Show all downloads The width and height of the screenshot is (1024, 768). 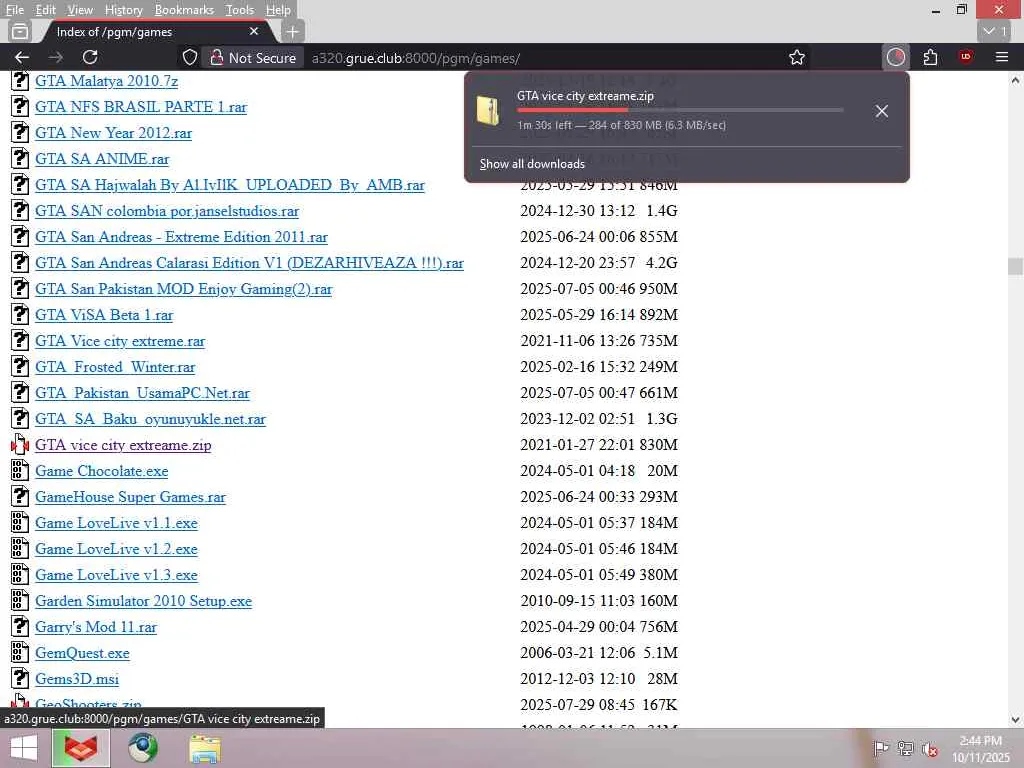click(x=532, y=164)
